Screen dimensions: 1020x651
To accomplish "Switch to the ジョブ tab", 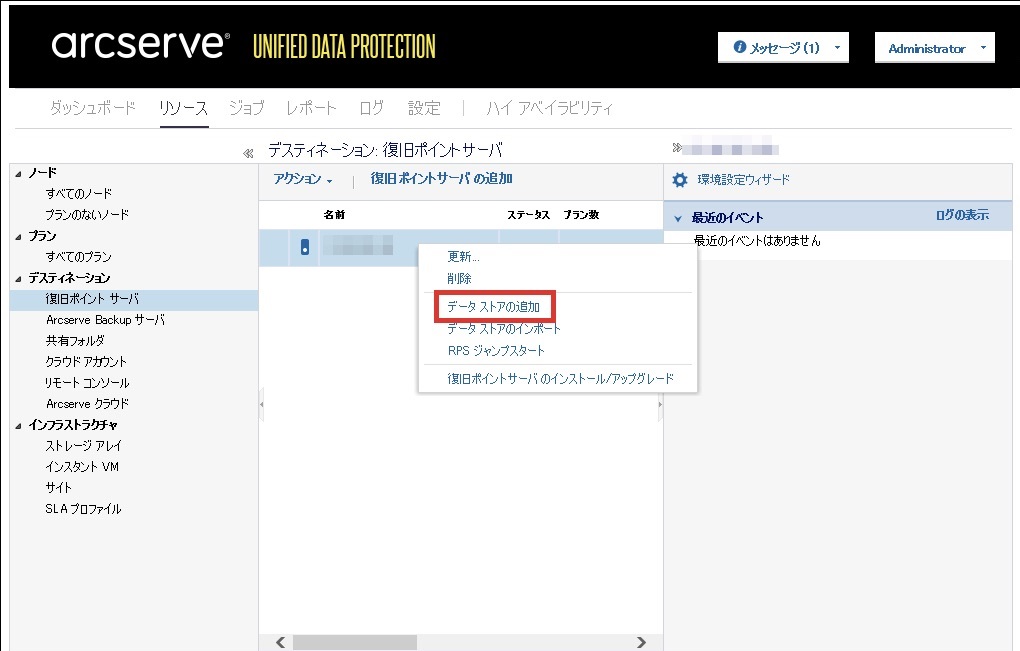I will tap(247, 108).
